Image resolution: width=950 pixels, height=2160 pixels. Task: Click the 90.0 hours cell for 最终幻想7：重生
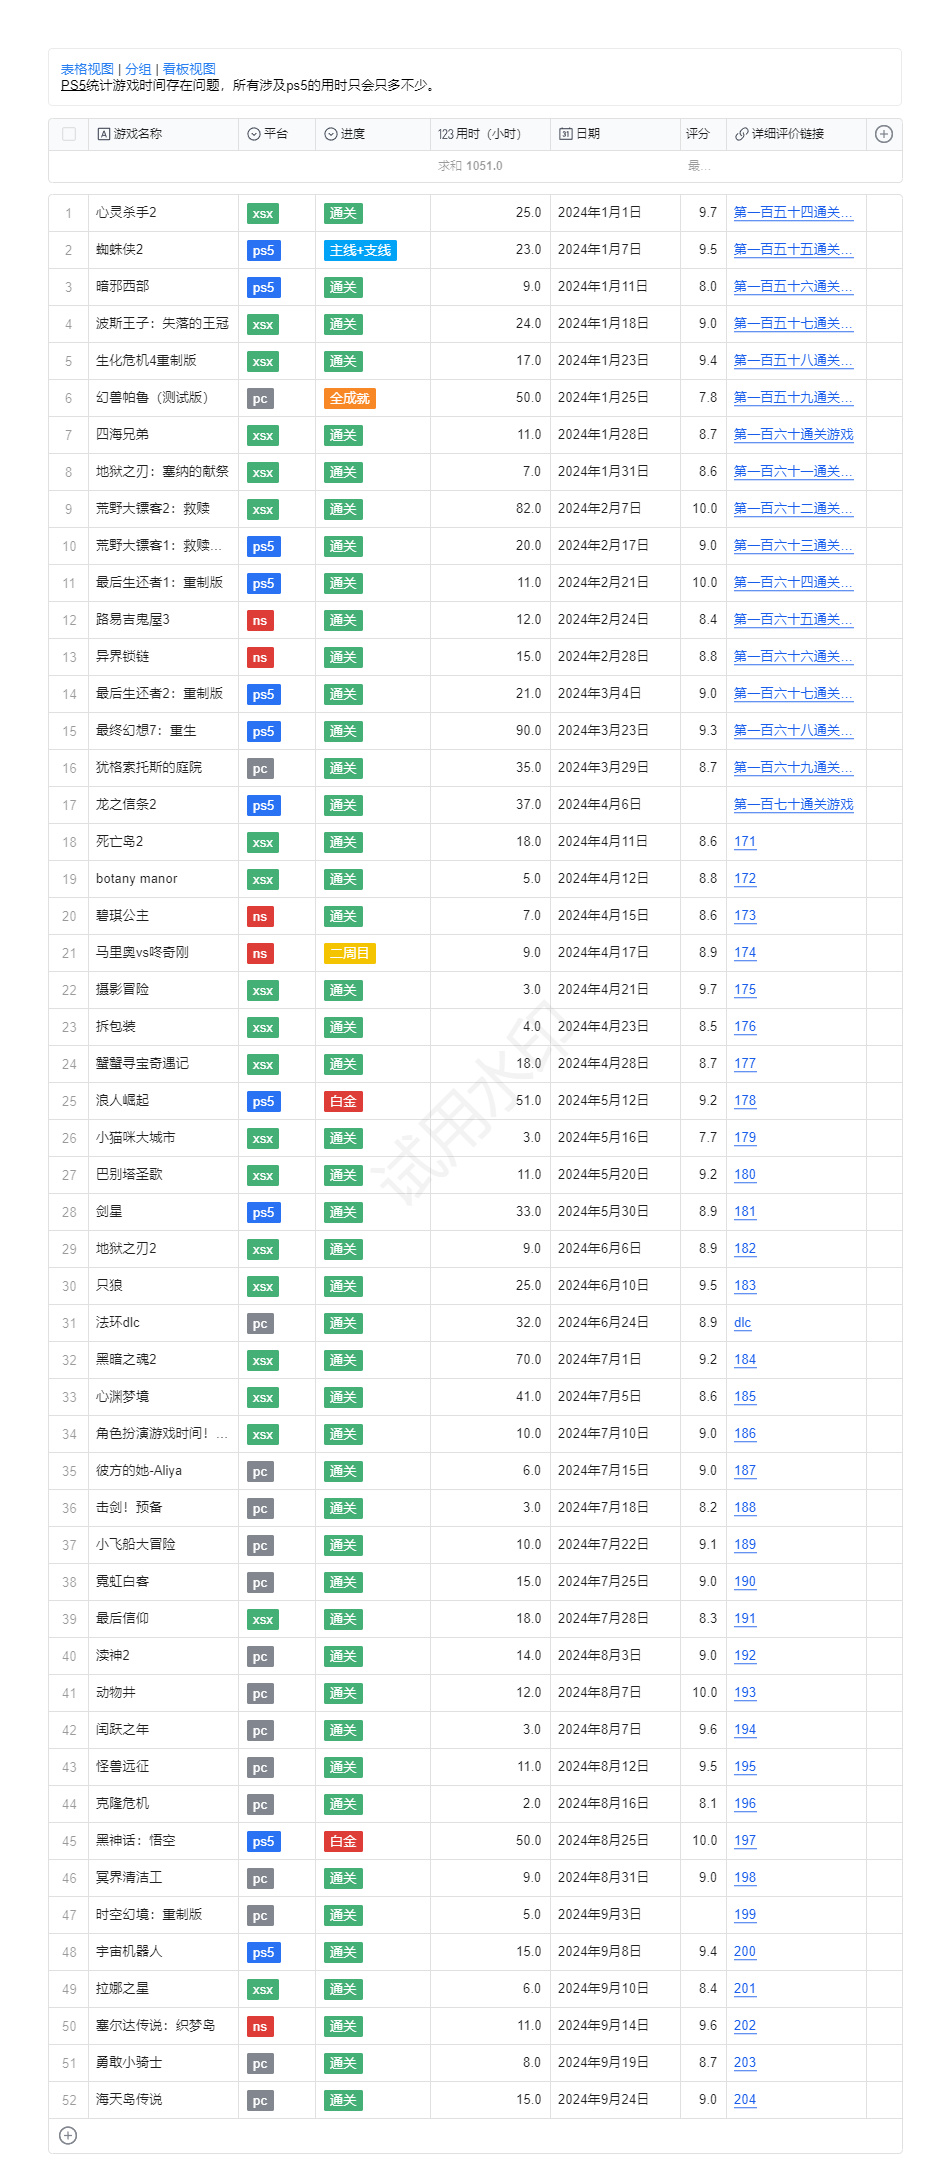[x=490, y=731]
